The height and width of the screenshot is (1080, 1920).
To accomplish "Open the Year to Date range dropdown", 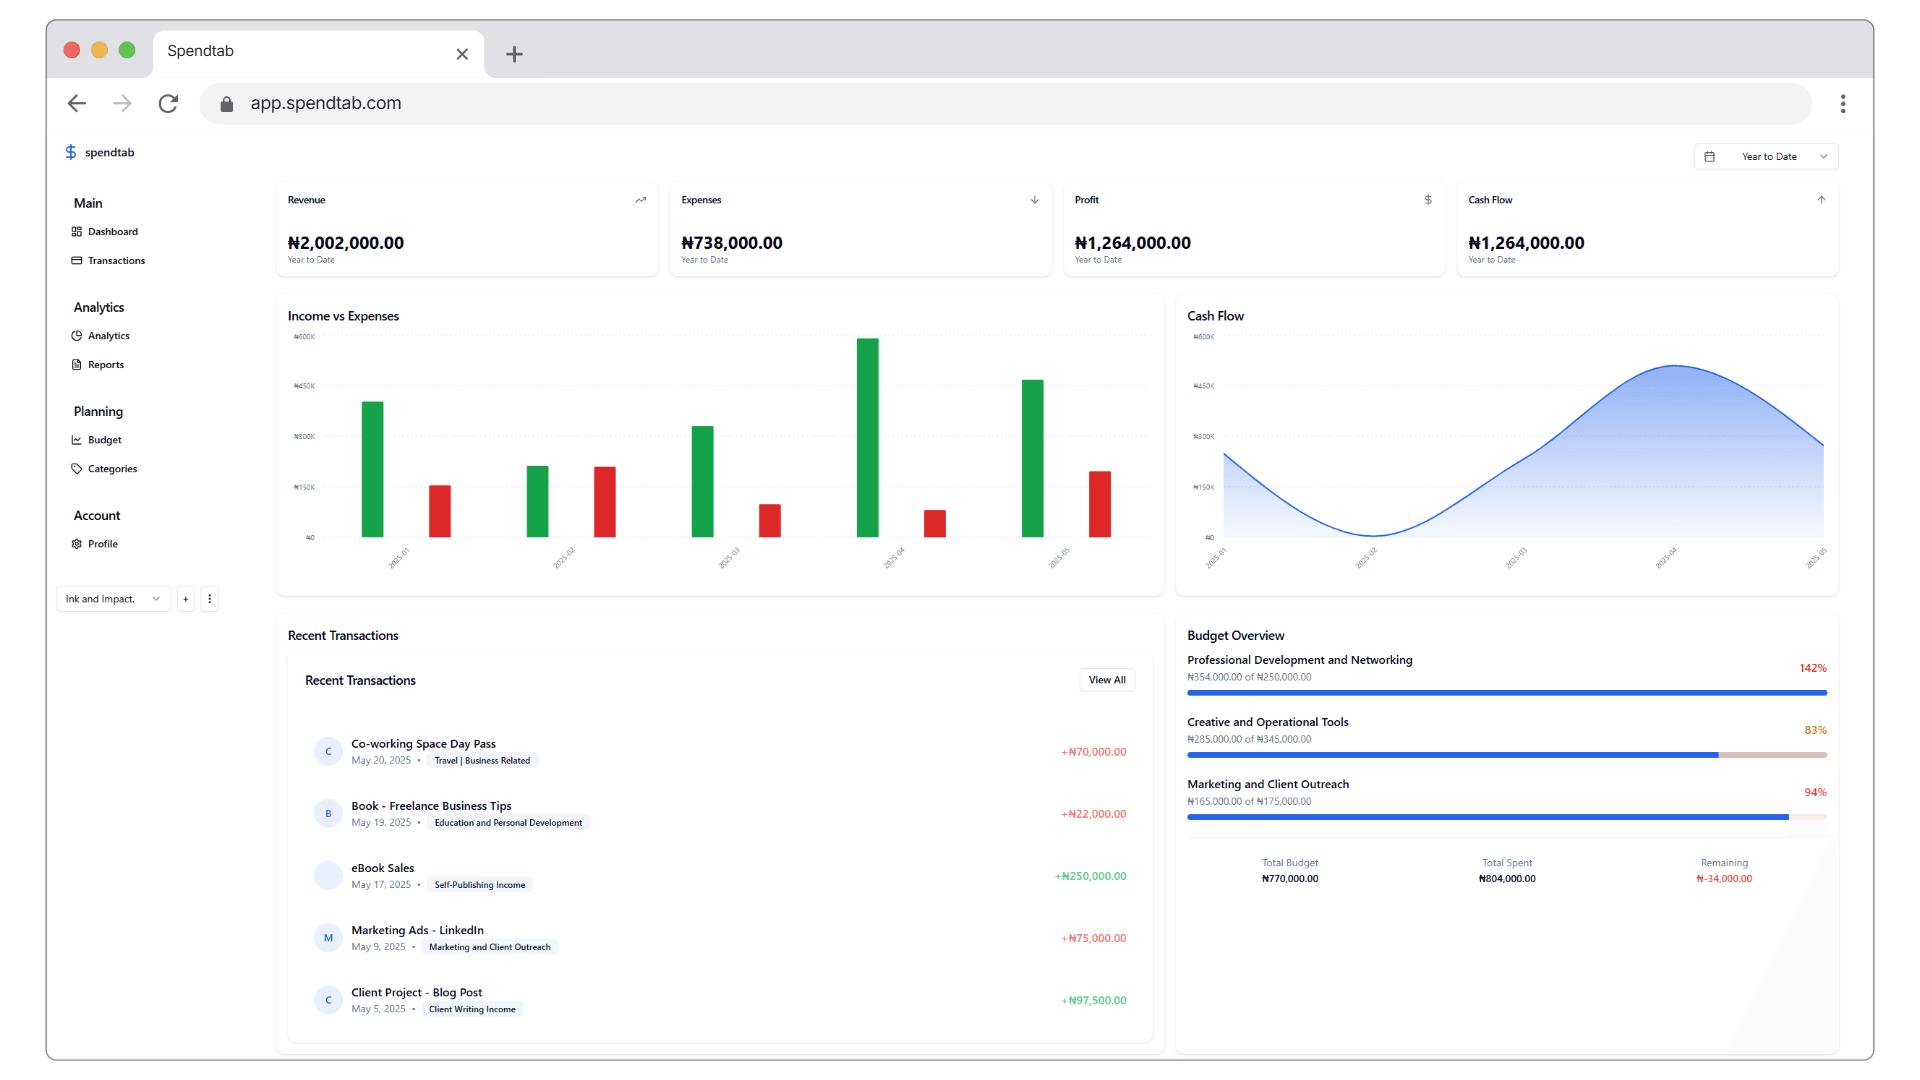I will [x=1766, y=157].
